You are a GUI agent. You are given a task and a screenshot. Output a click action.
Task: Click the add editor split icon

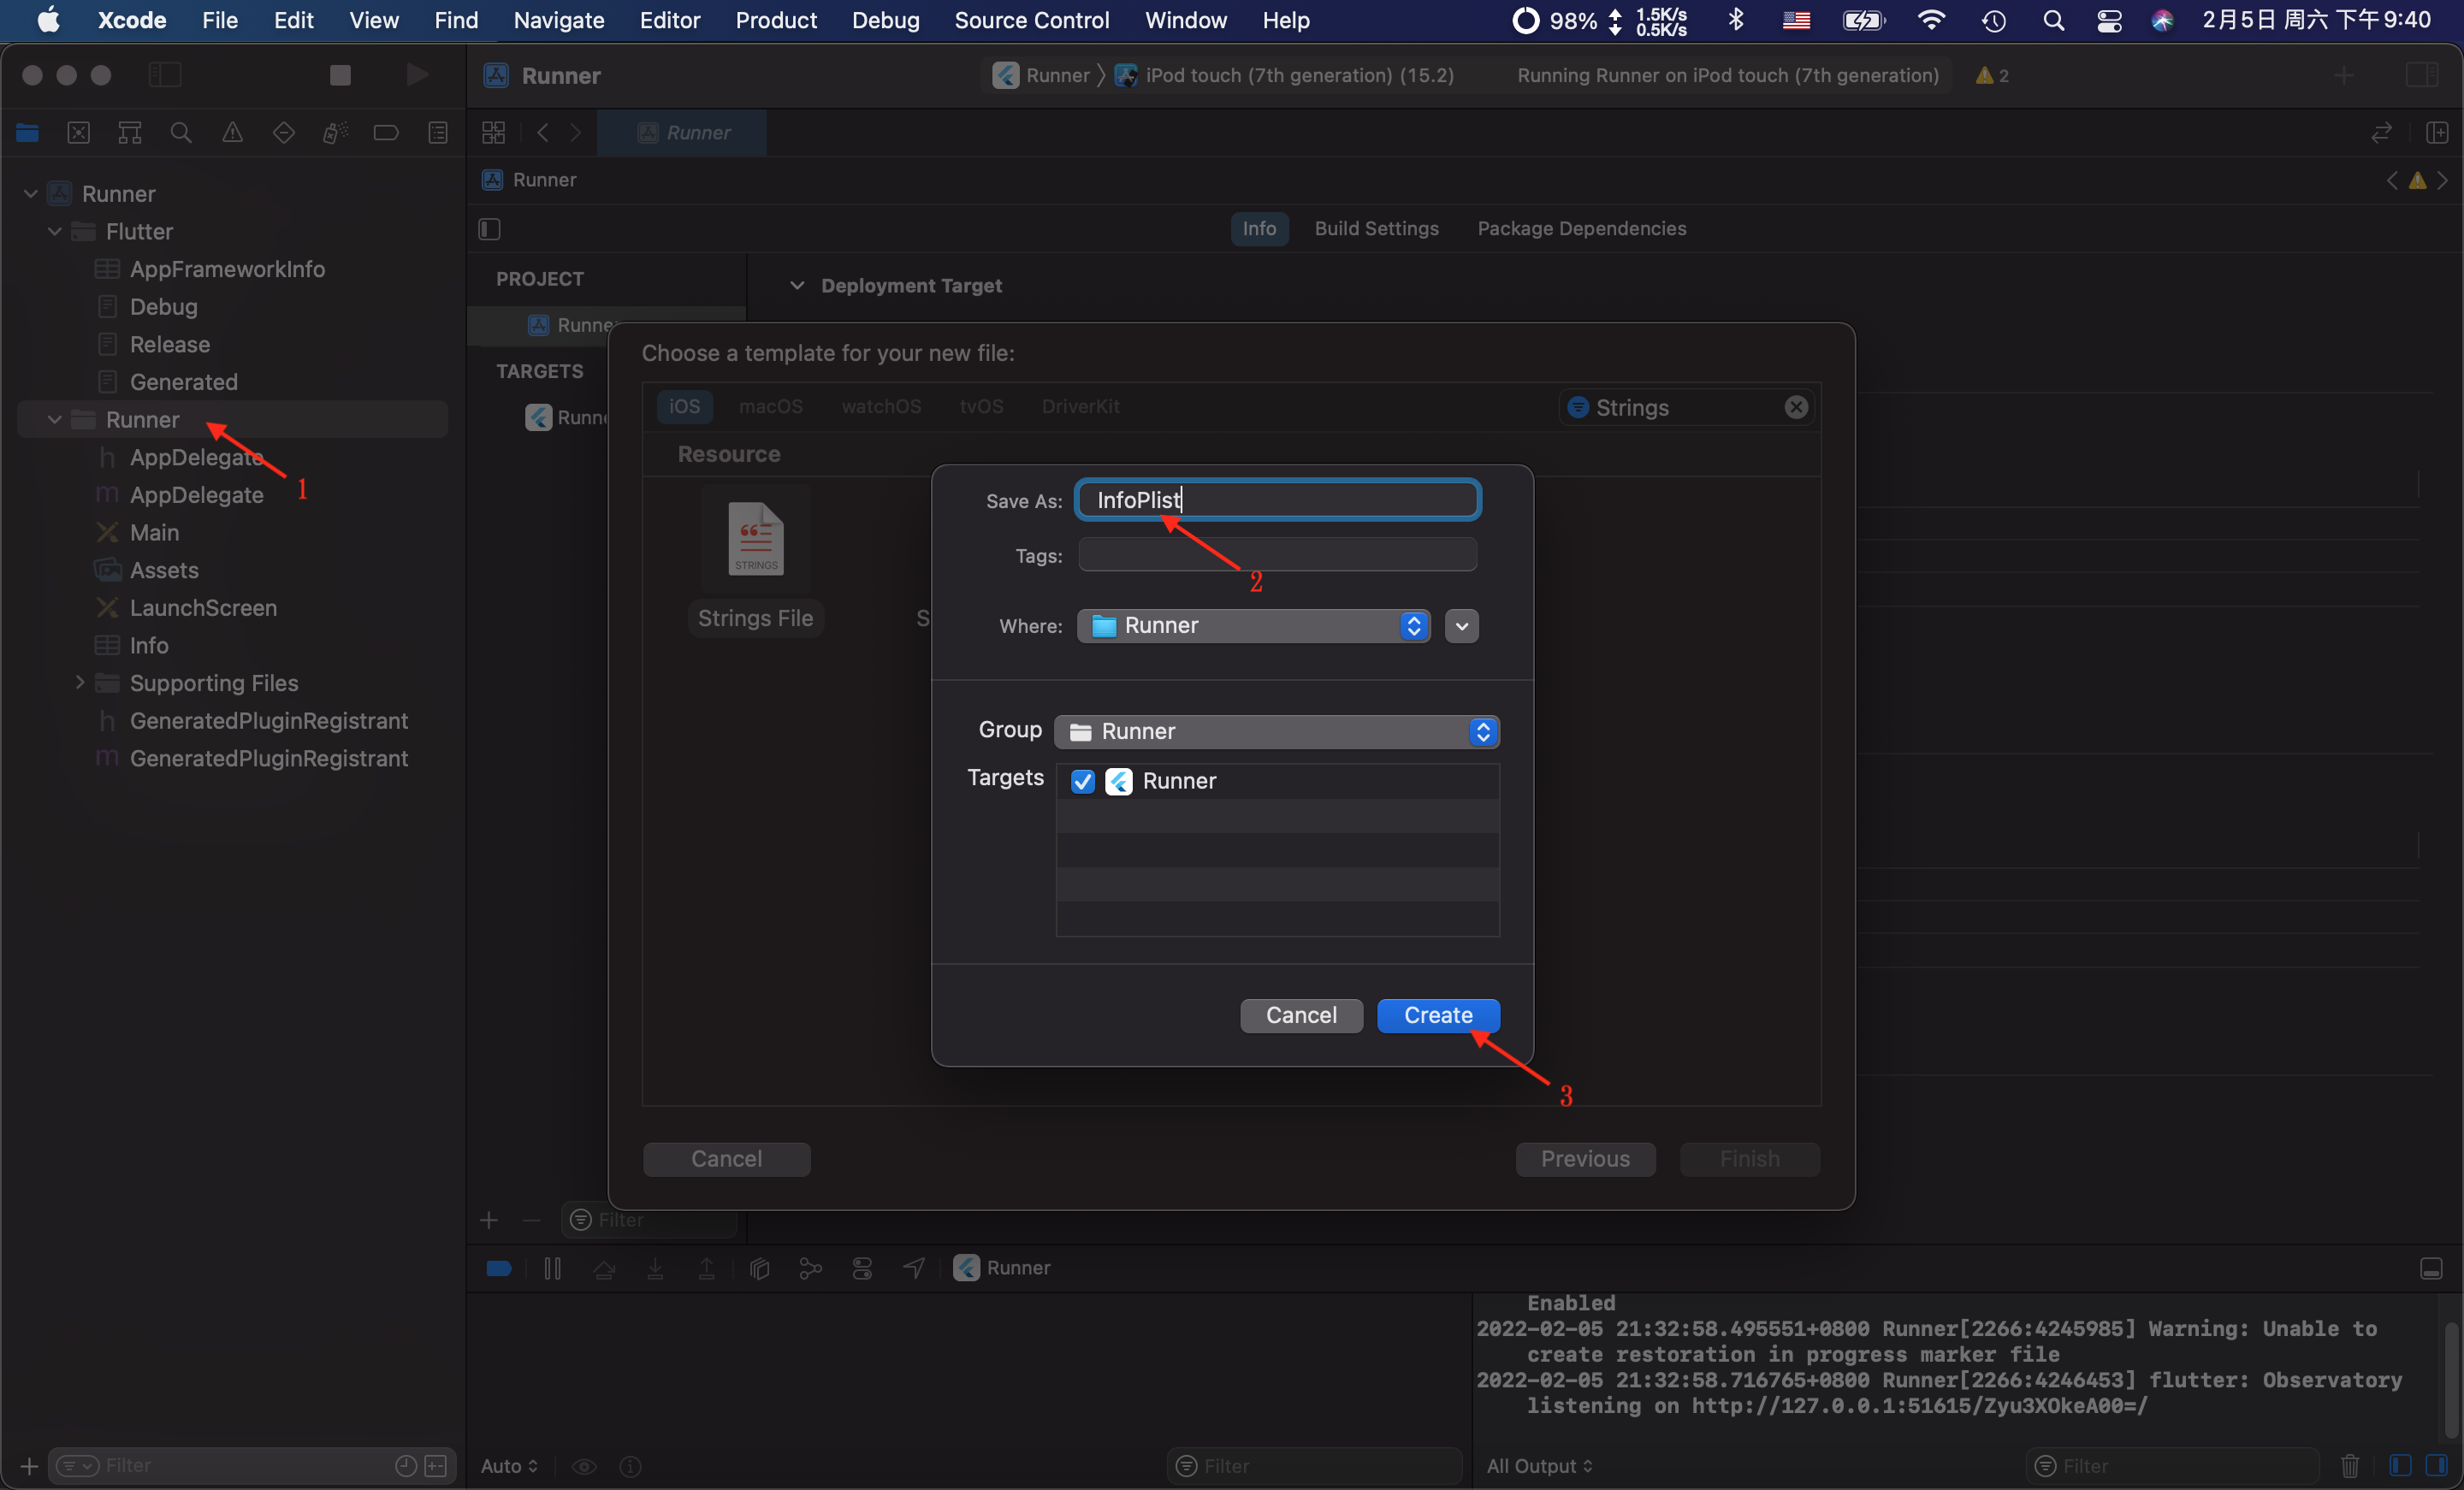coord(2437,132)
